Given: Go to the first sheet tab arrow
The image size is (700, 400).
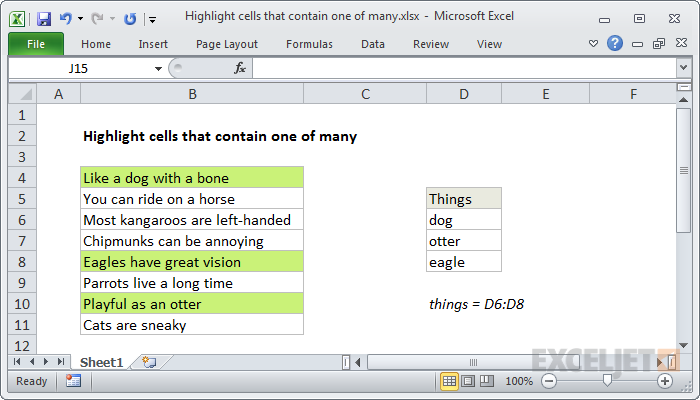Looking at the screenshot, I should pos(17,362).
